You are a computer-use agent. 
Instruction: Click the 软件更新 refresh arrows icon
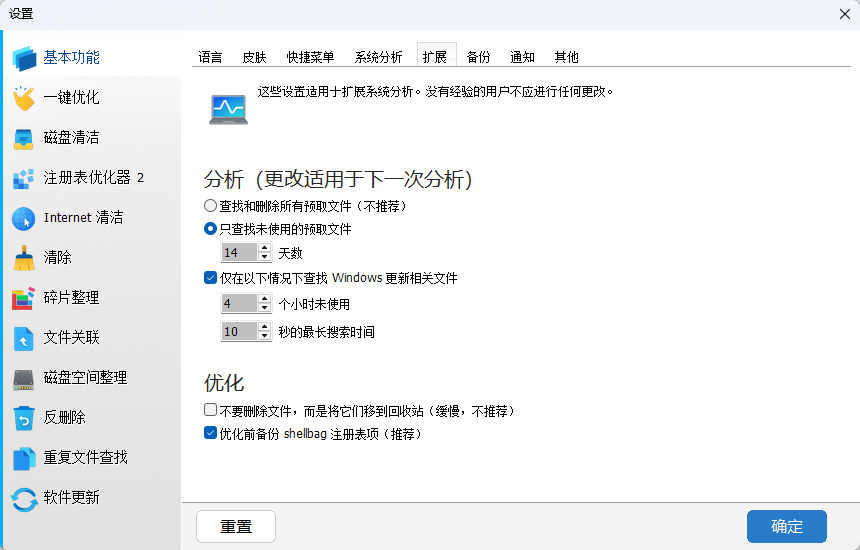[24, 499]
